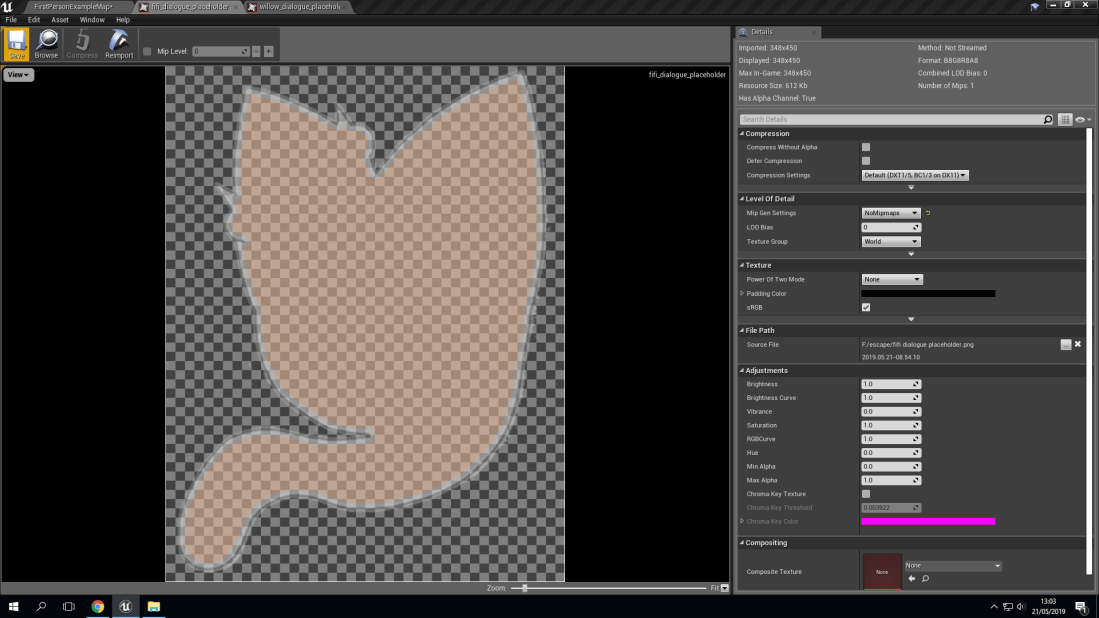Expand the Padding Color property
Image resolution: width=1099 pixels, height=618 pixels.
[742, 293]
